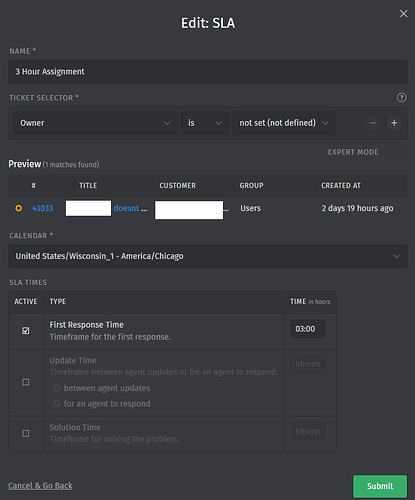Enable the Solution Time checkbox

click(26, 433)
